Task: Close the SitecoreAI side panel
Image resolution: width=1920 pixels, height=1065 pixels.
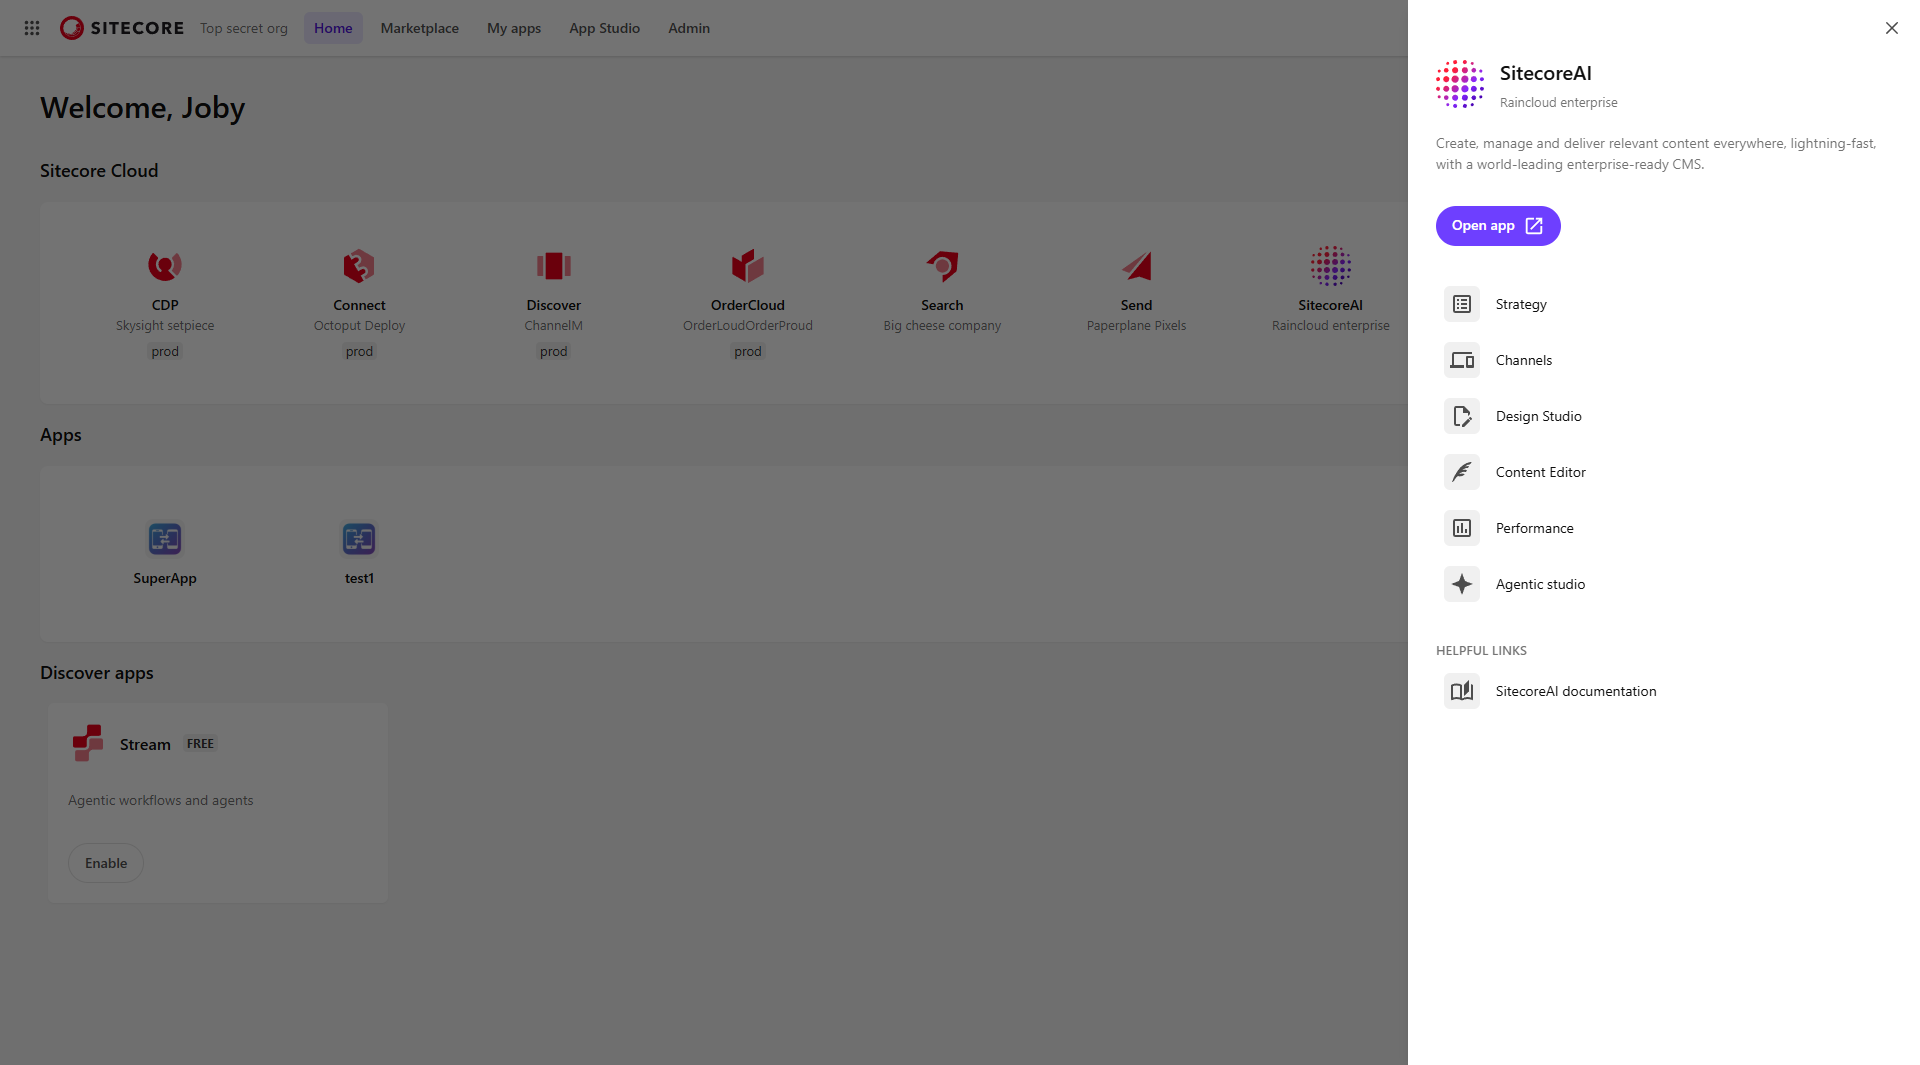Action: coord(1891,28)
